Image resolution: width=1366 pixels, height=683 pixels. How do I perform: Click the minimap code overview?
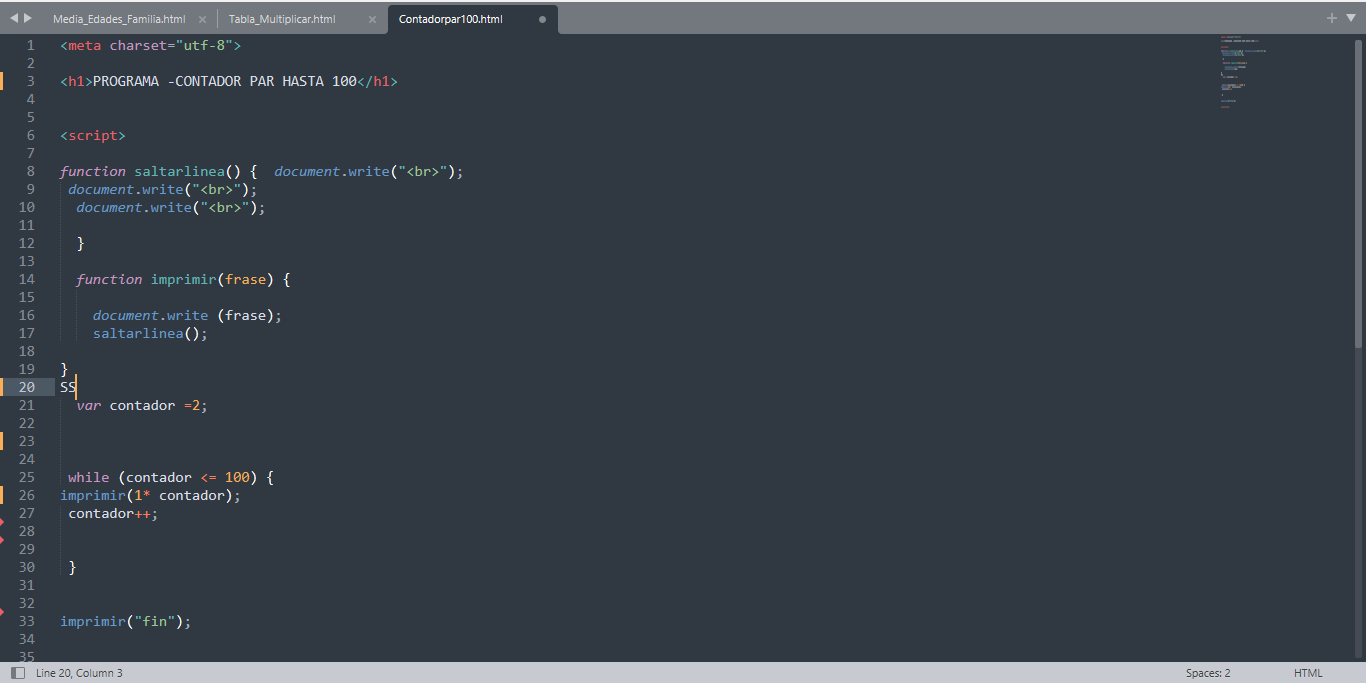pyautogui.click(x=1243, y=72)
